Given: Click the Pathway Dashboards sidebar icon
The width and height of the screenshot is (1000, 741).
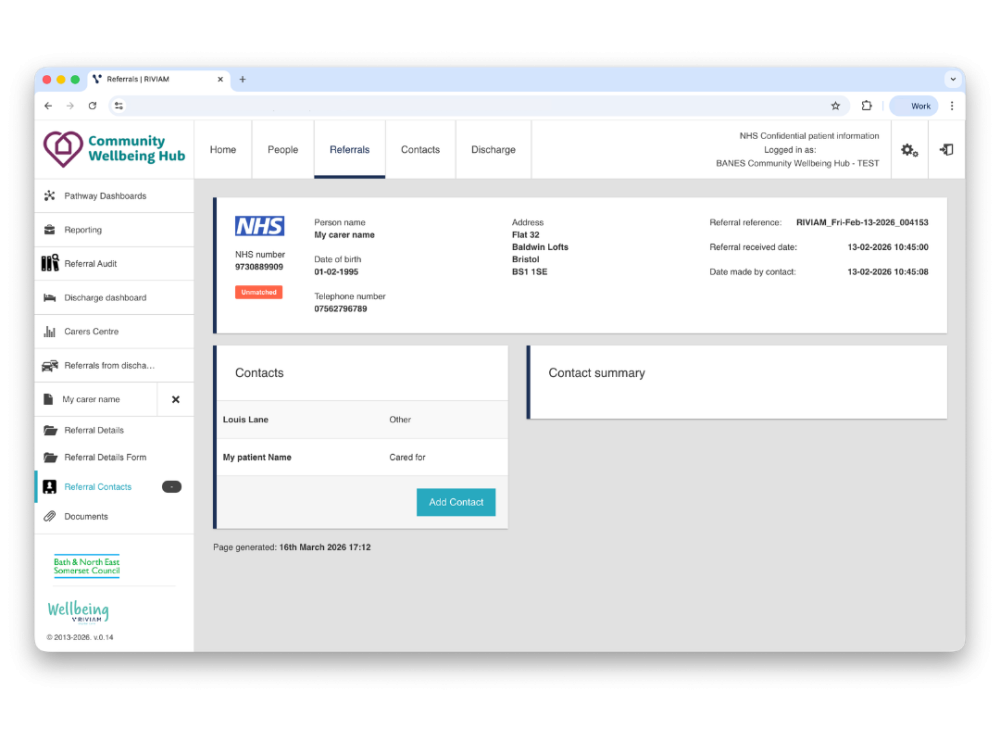Looking at the screenshot, I should 49,196.
